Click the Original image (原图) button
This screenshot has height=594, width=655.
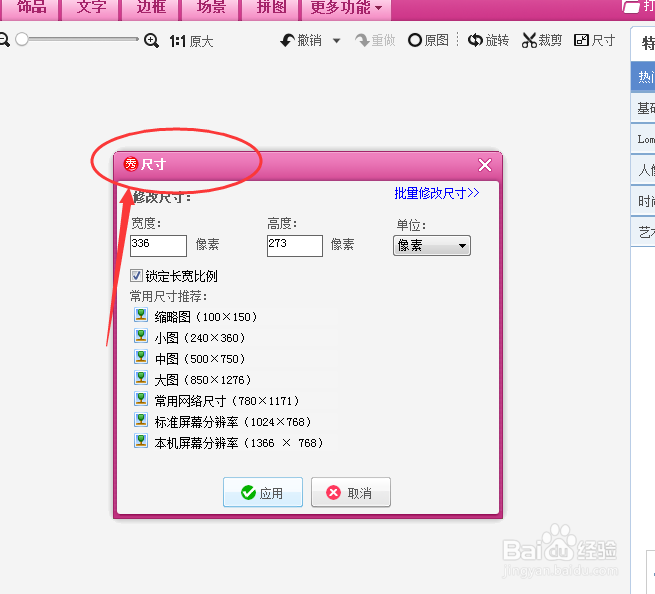[428, 41]
